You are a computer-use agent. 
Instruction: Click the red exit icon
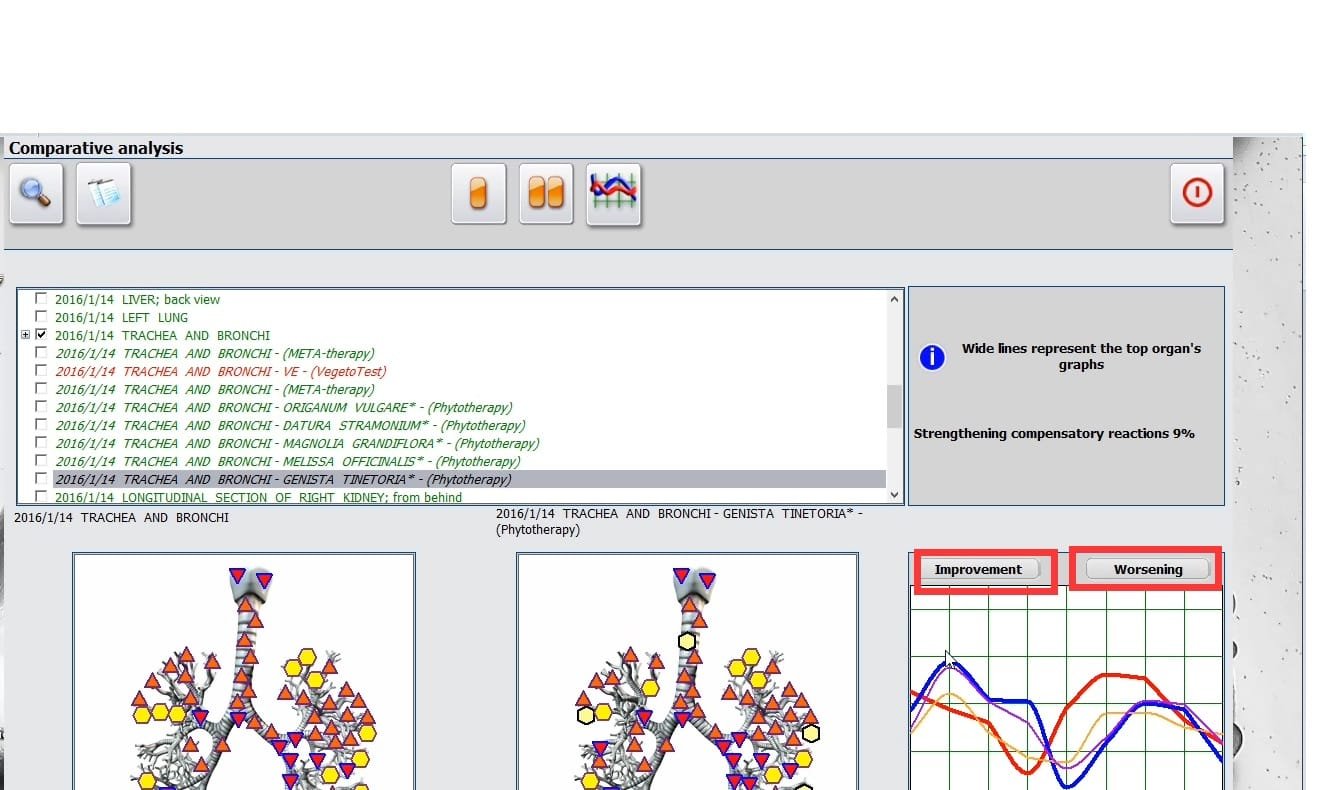(1196, 193)
